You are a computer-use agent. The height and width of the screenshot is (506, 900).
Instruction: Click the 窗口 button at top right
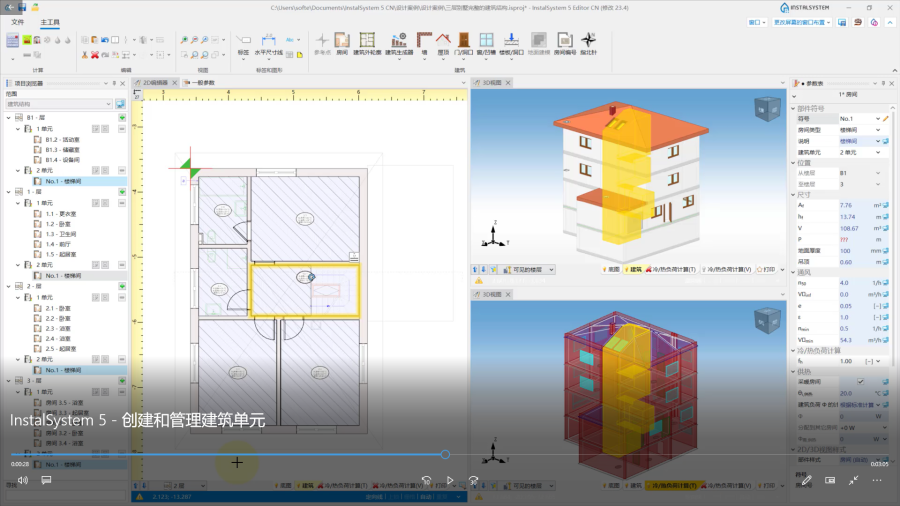pyautogui.click(x=757, y=22)
